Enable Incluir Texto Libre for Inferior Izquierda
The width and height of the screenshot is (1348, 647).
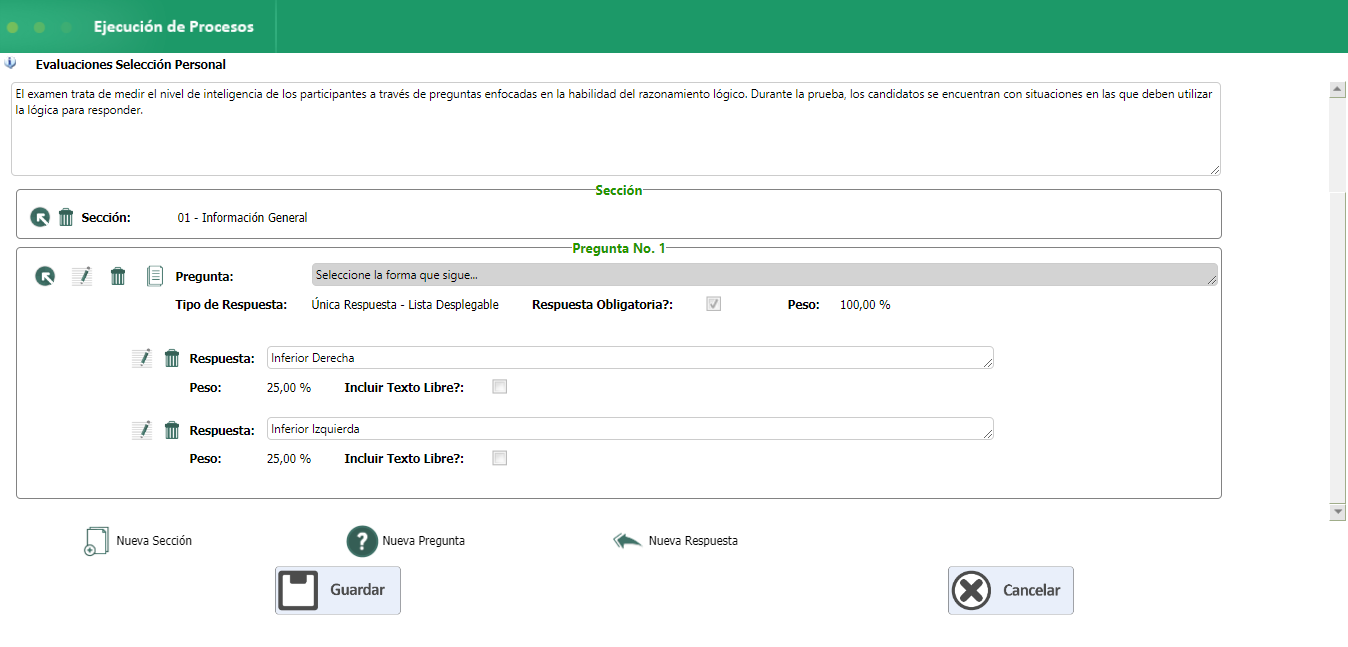pos(500,458)
